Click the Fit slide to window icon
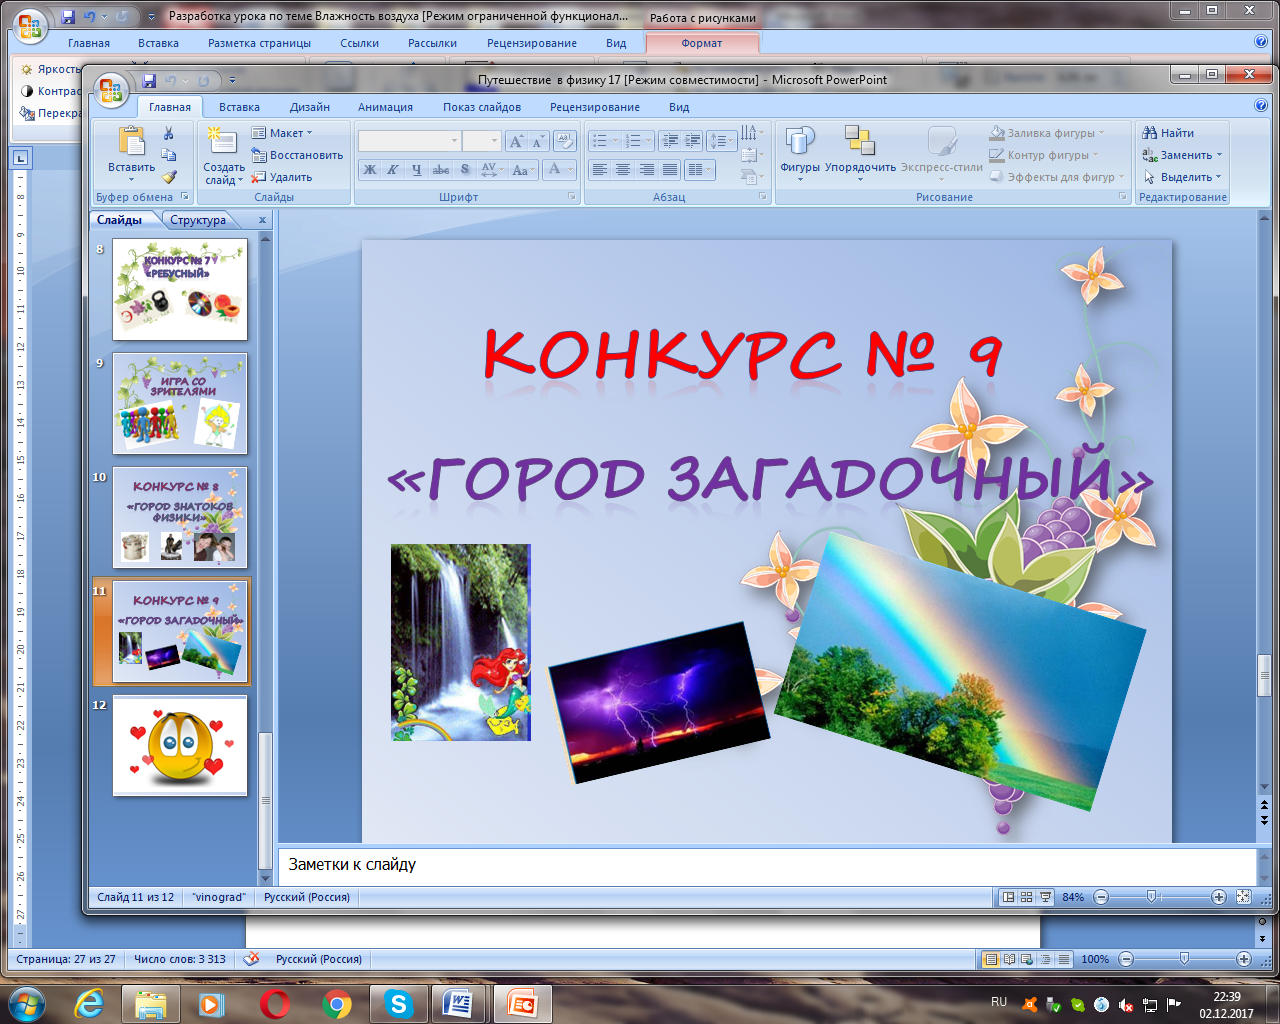 pyautogui.click(x=1243, y=897)
